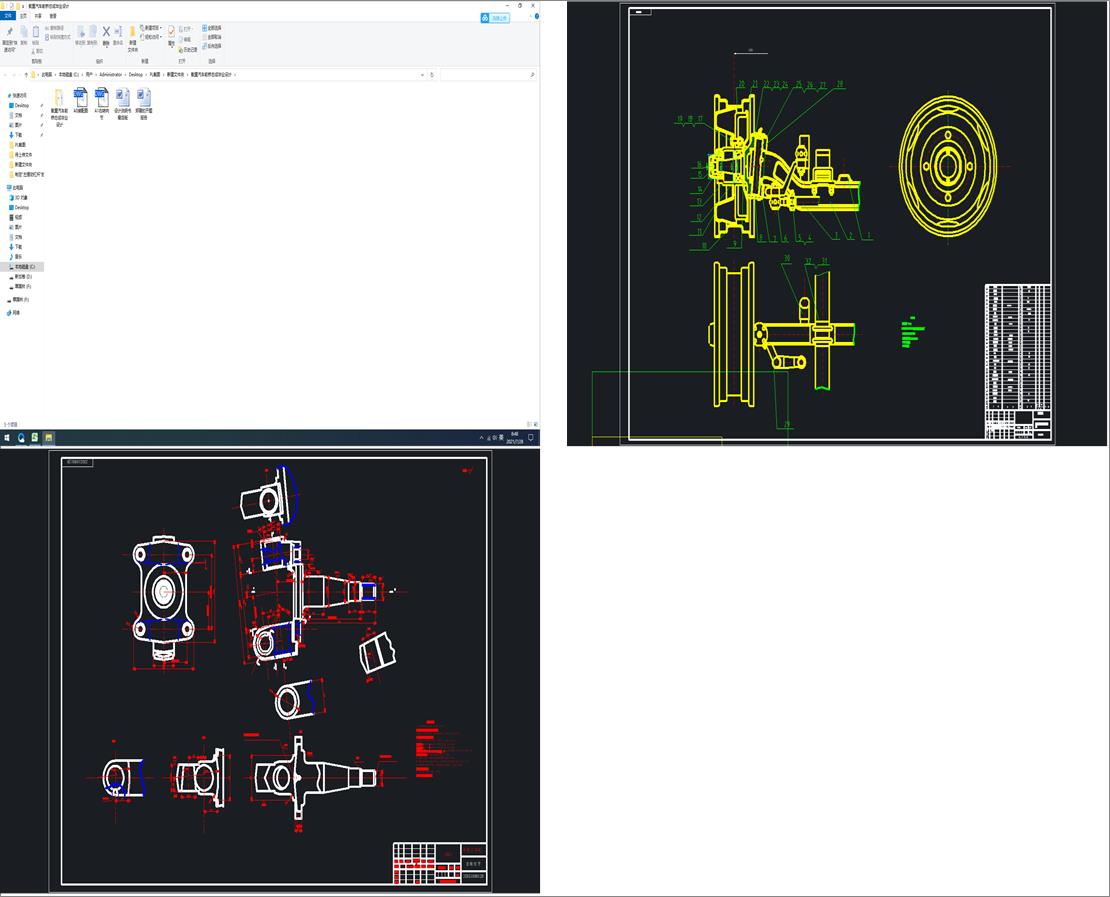Select the last Word document in the file list
The height and width of the screenshot is (897, 1110).
pos(144,103)
